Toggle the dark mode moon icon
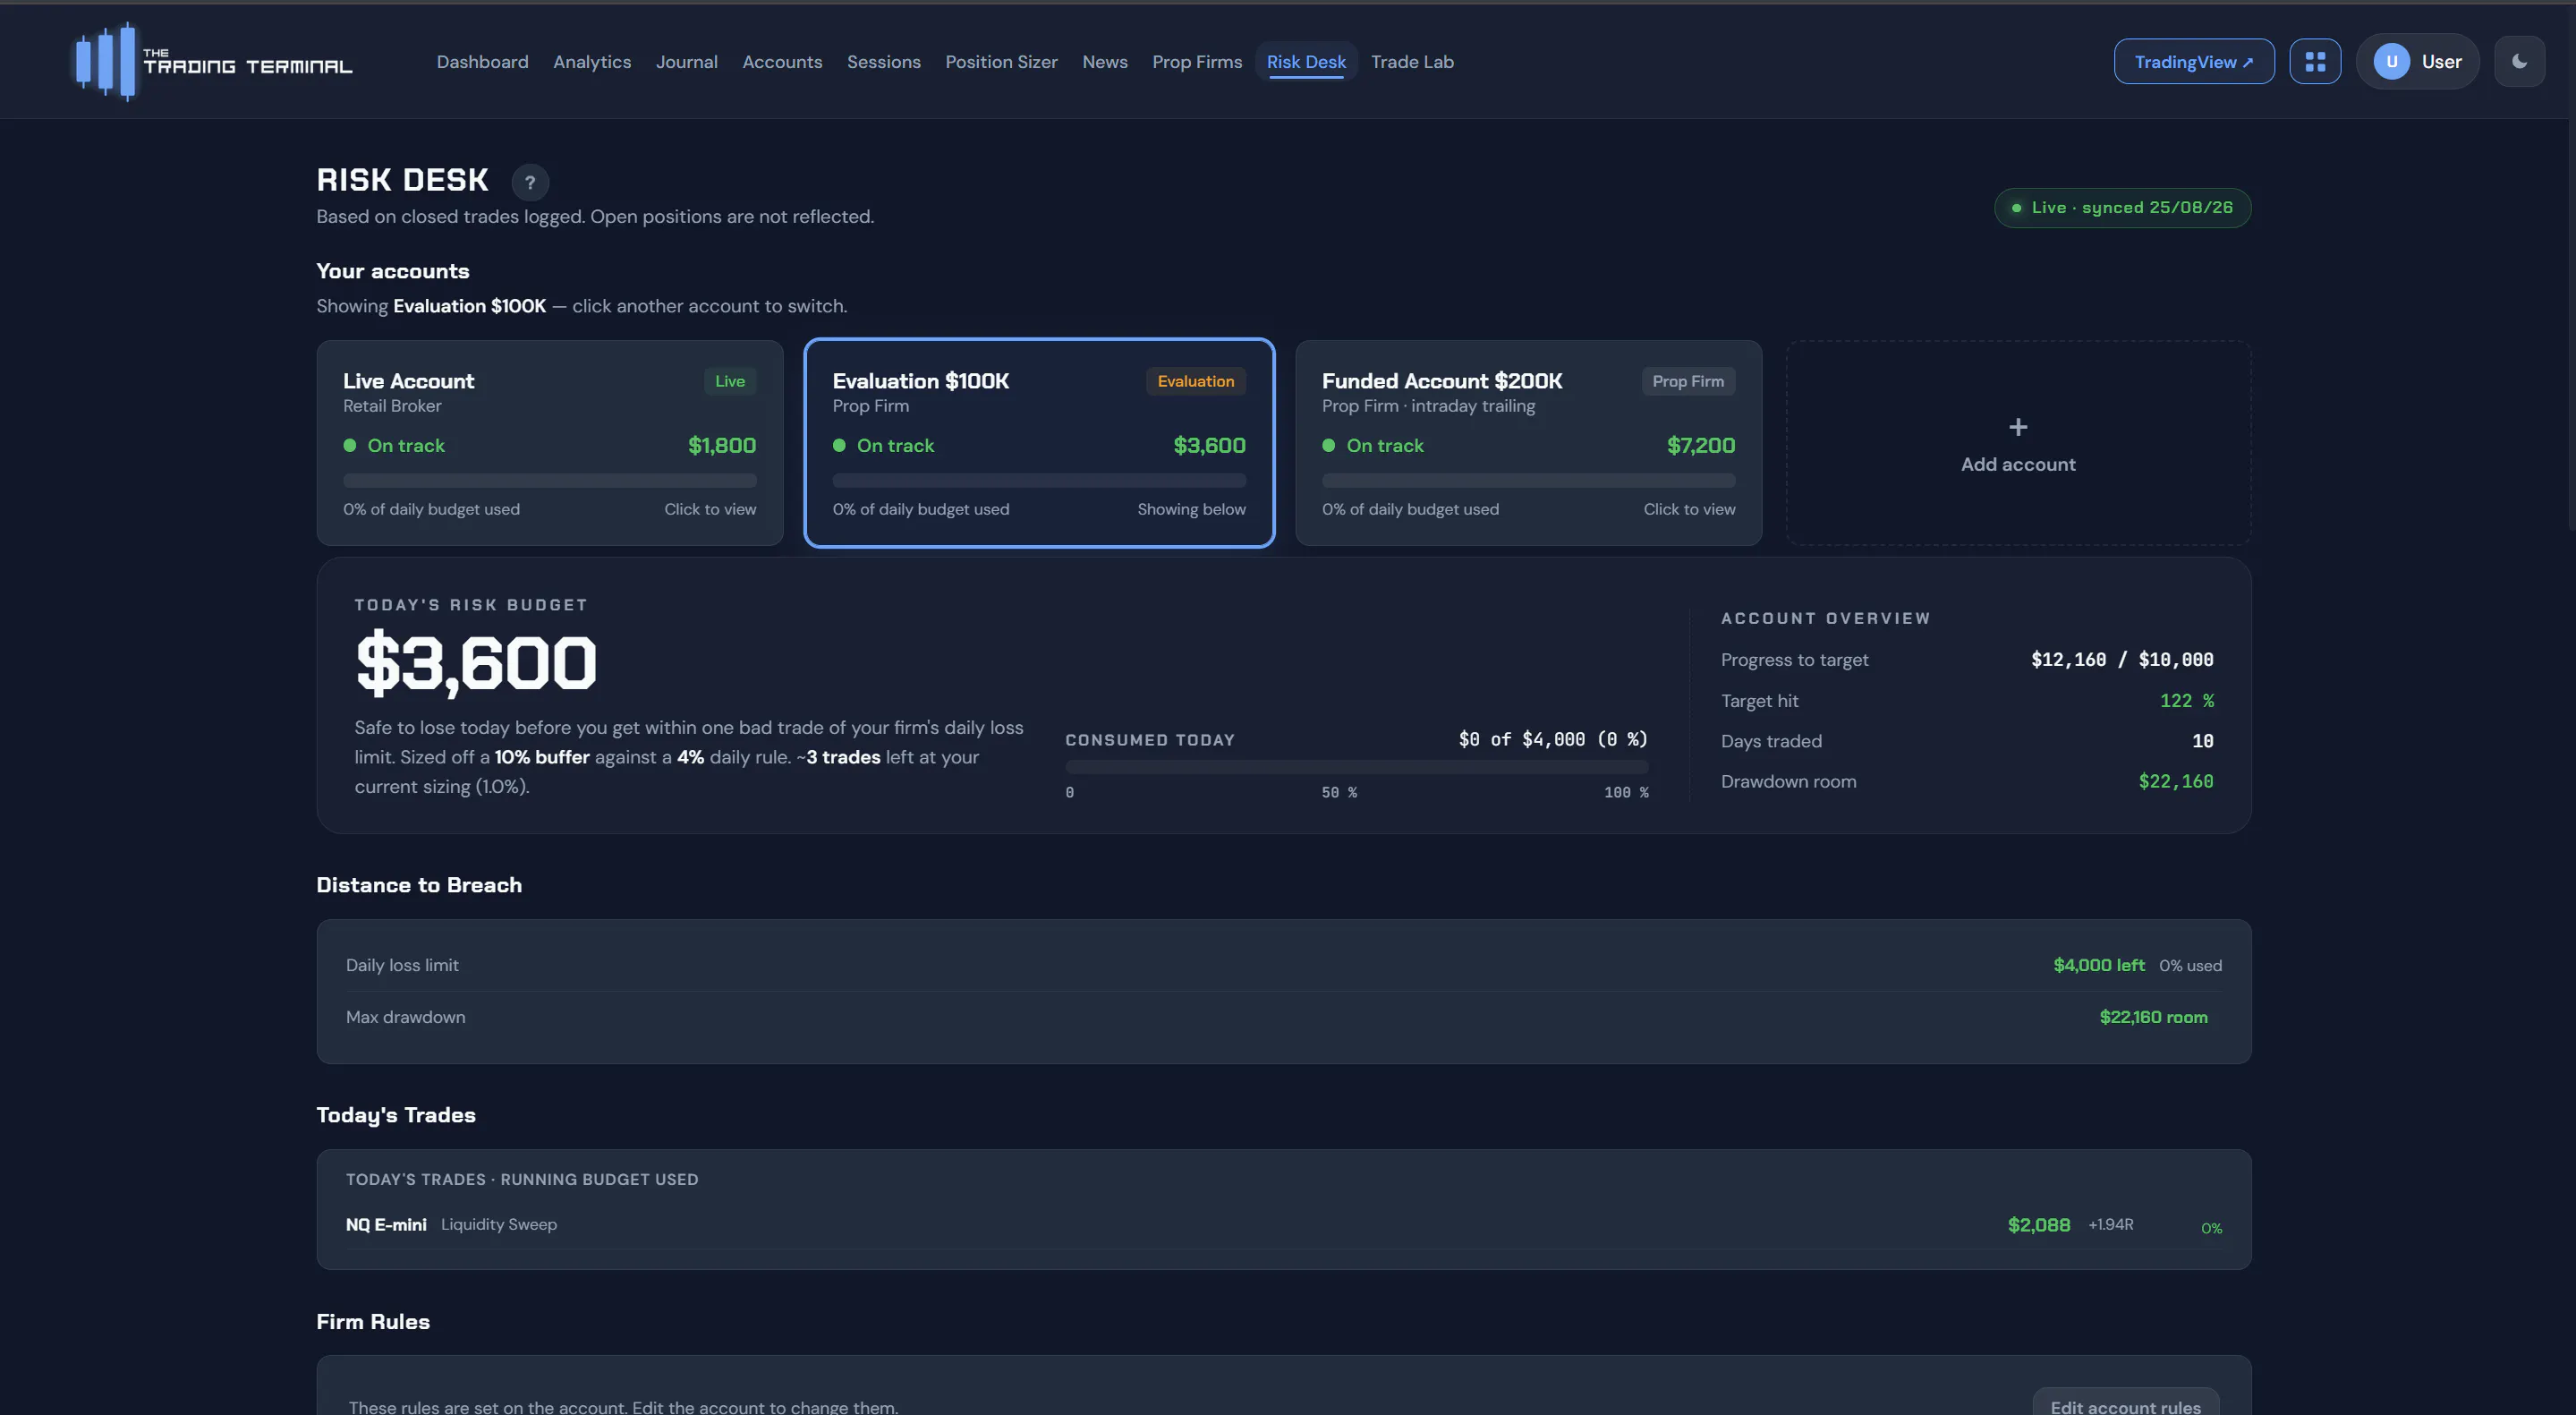This screenshot has height=1415, width=2576. click(2519, 61)
